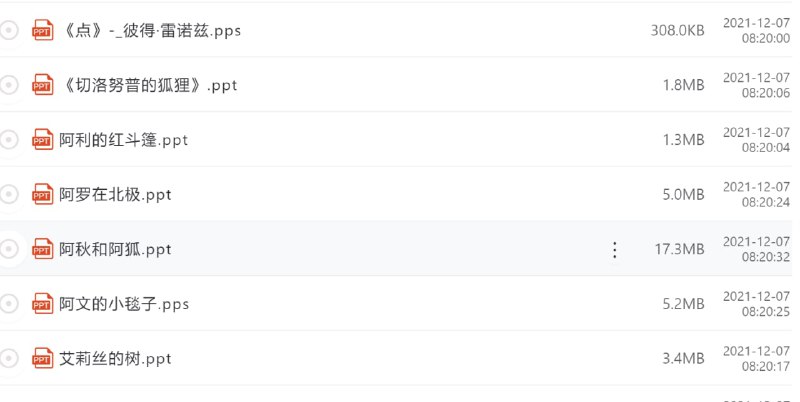Toggle the selection circle for 《切洛努普的狐狸》.ppt
Image resolution: width=800 pixels, height=402 pixels.
point(9,85)
